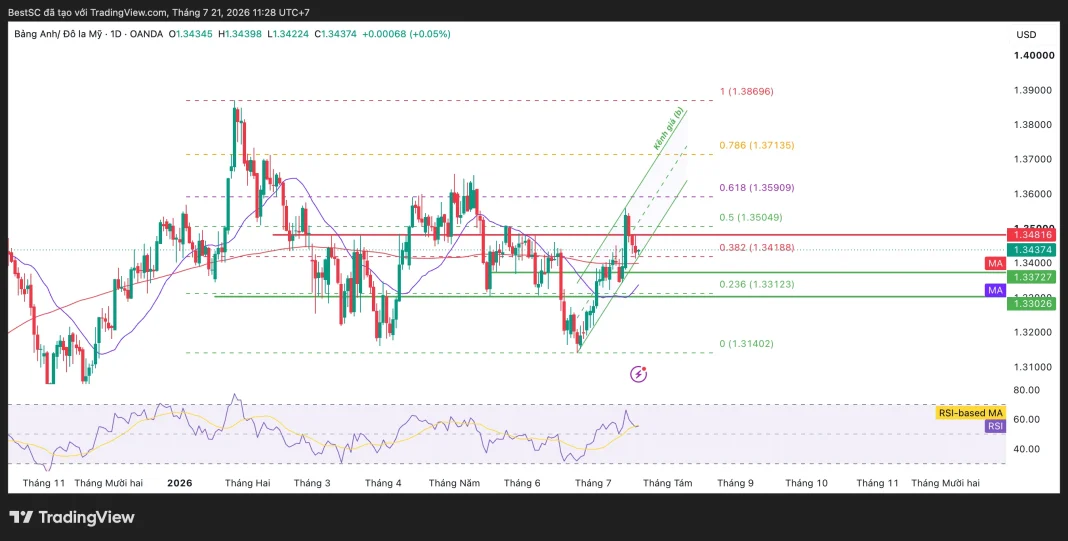
Task: Click the TradingView logo at bottom
Action: (x=72, y=517)
